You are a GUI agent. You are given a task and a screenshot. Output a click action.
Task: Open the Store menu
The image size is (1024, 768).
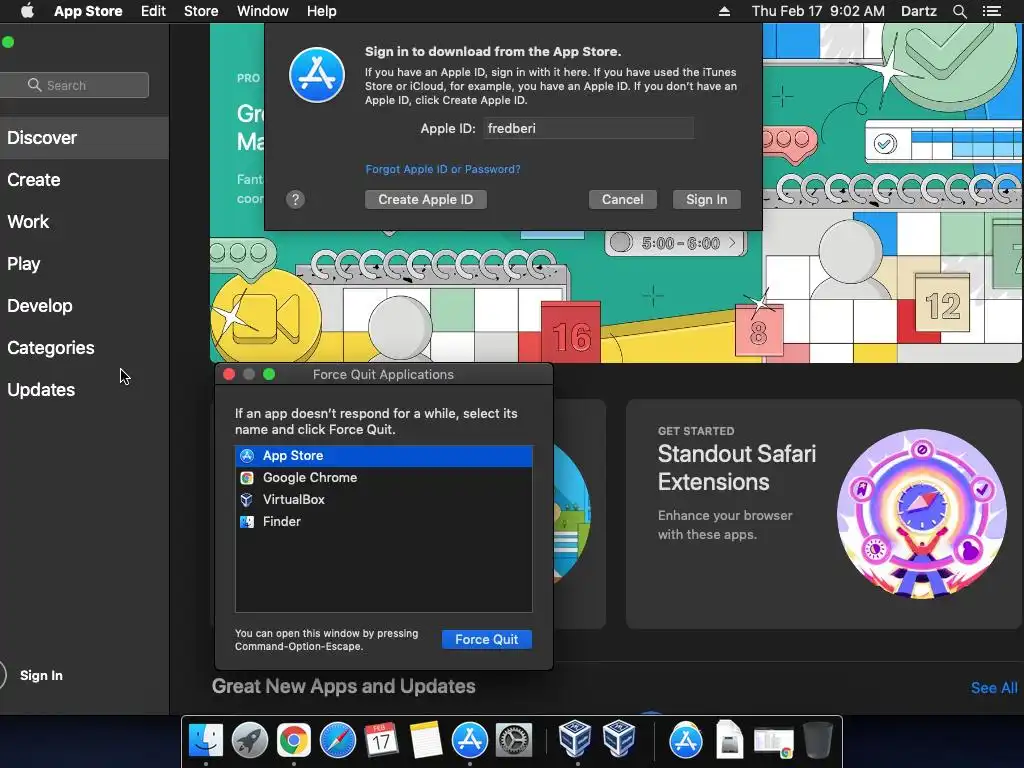pyautogui.click(x=200, y=11)
